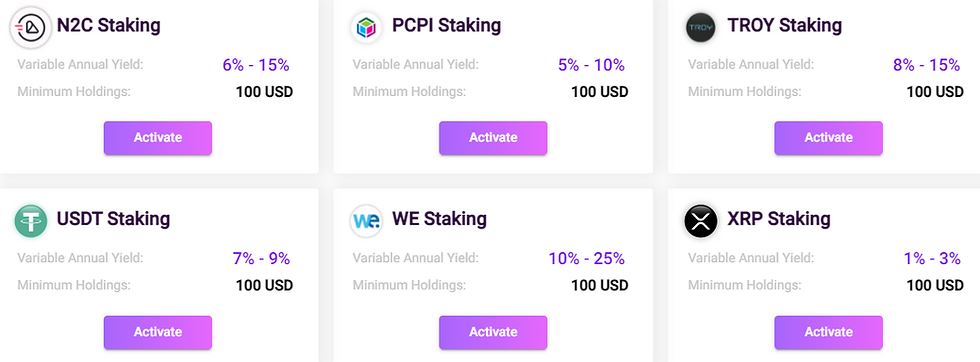
Task: Open the N2C Staking title
Action: (x=109, y=26)
